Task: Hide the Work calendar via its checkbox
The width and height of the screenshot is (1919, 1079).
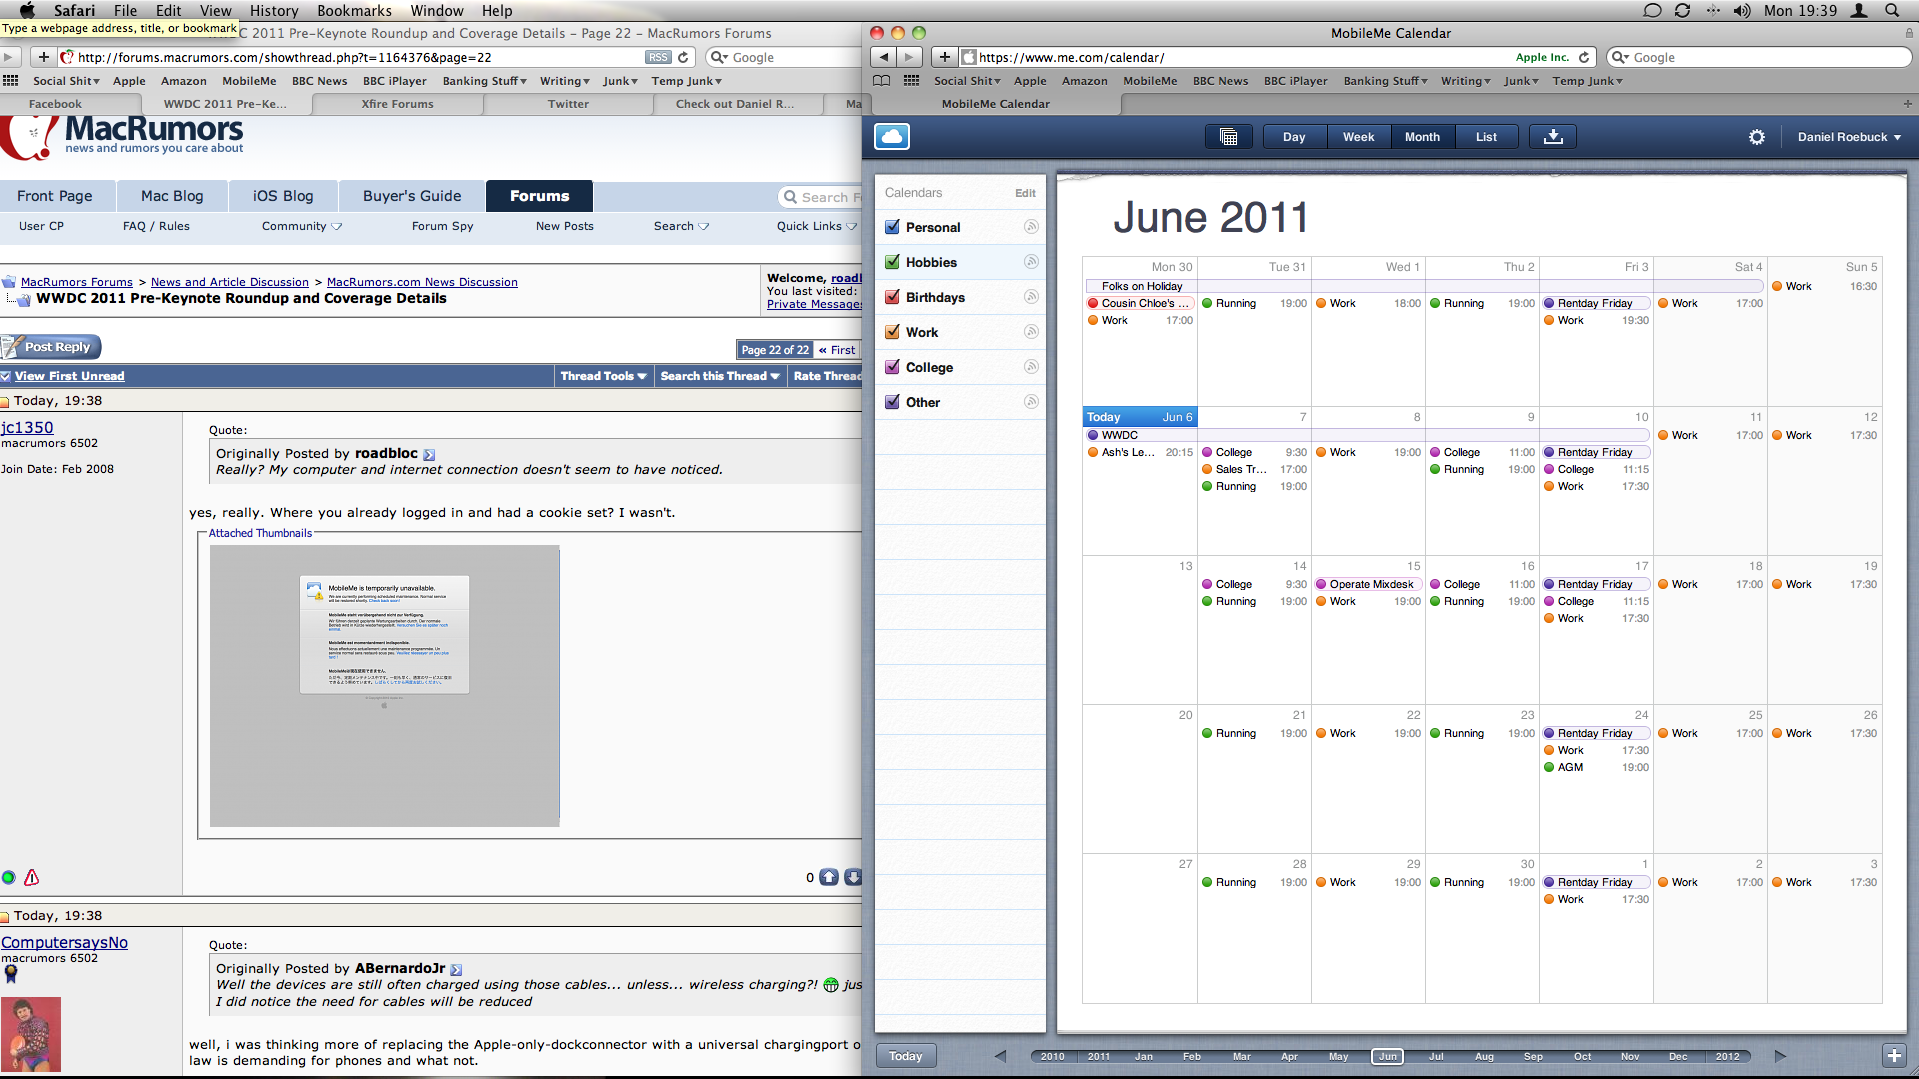Action: point(892,332)
